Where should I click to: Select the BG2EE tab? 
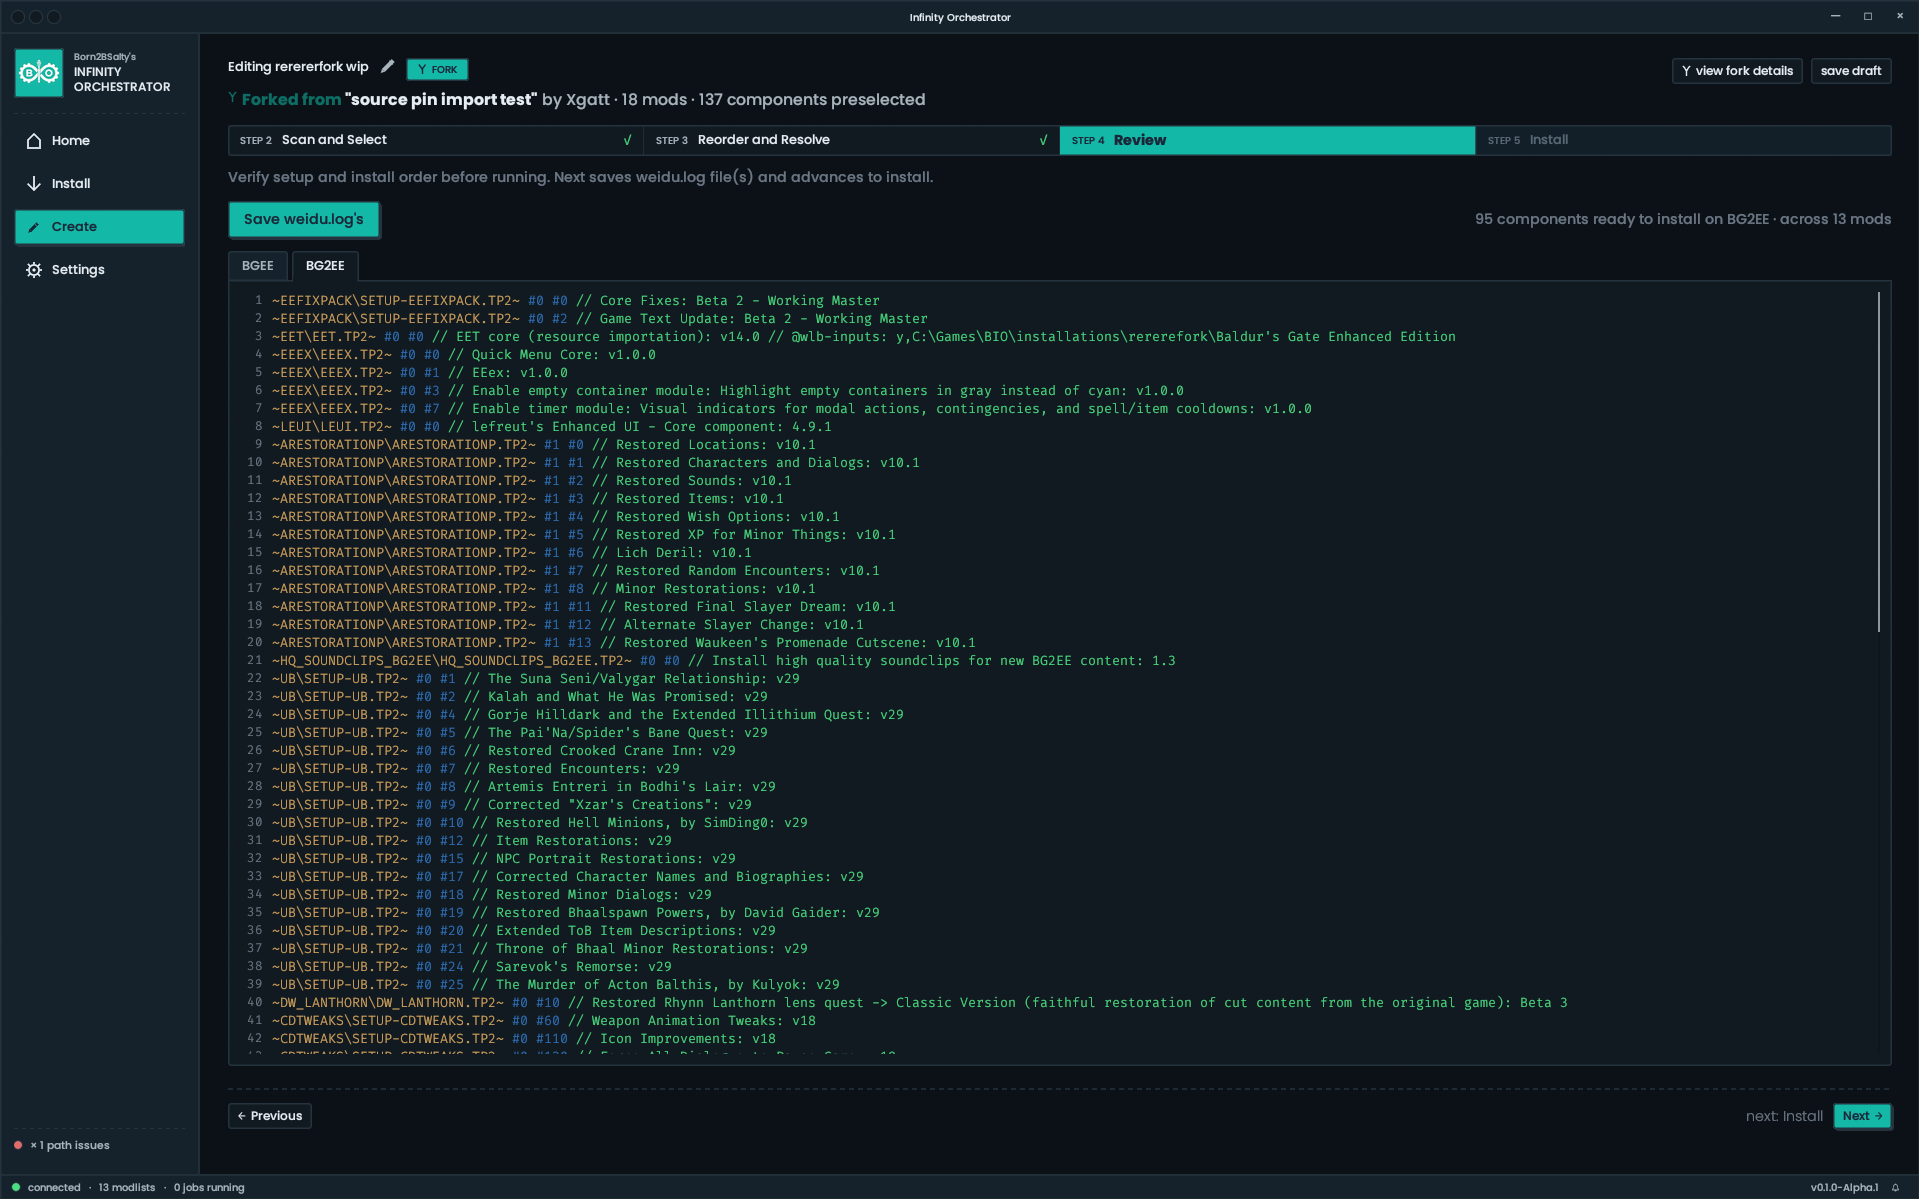(x=325, y=266)
